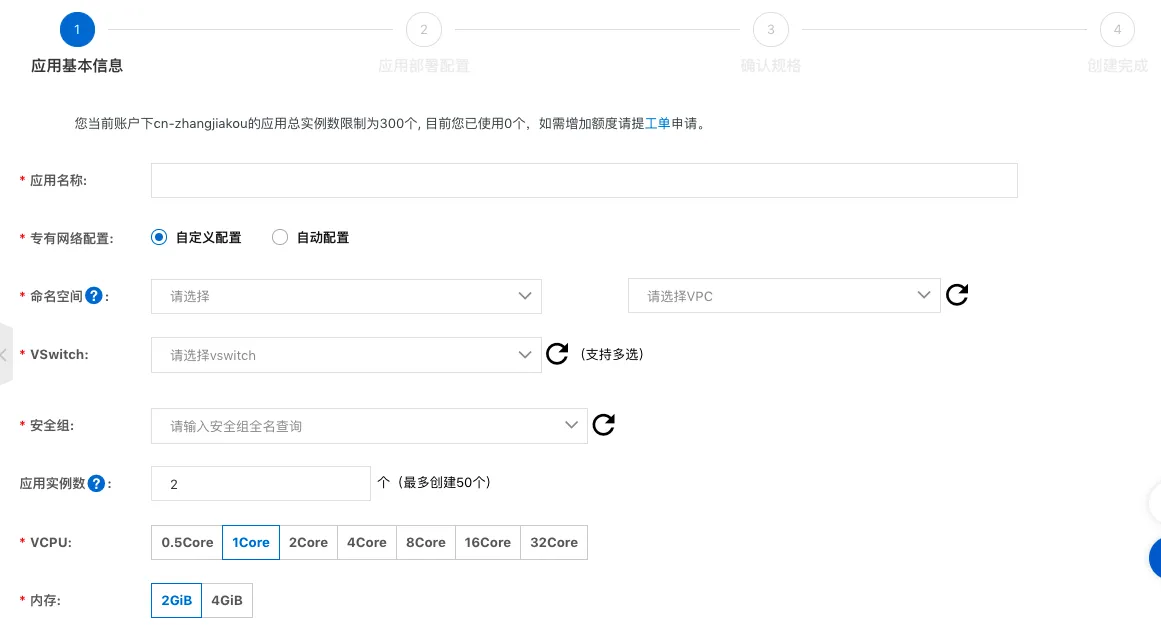The width and height of the screenshot is (1161, 637).
Task: Go to the 应用部署配置 step
Action: [x=424, y=29]
